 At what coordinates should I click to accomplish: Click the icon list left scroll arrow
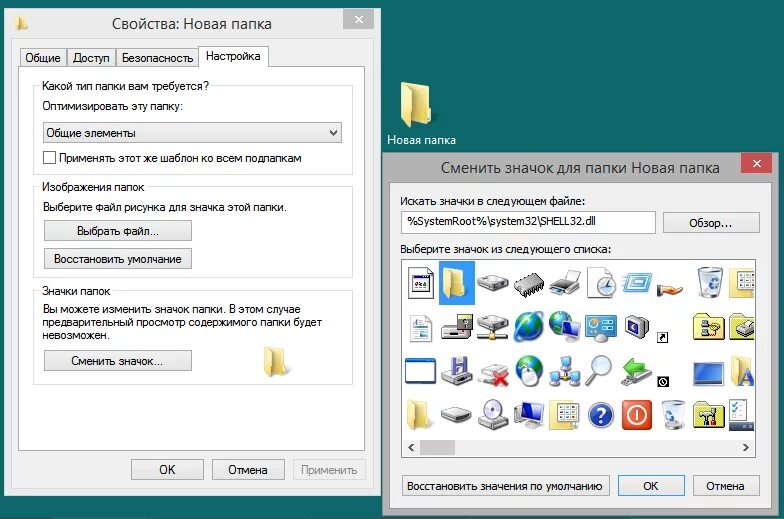[x=411, y=448]
